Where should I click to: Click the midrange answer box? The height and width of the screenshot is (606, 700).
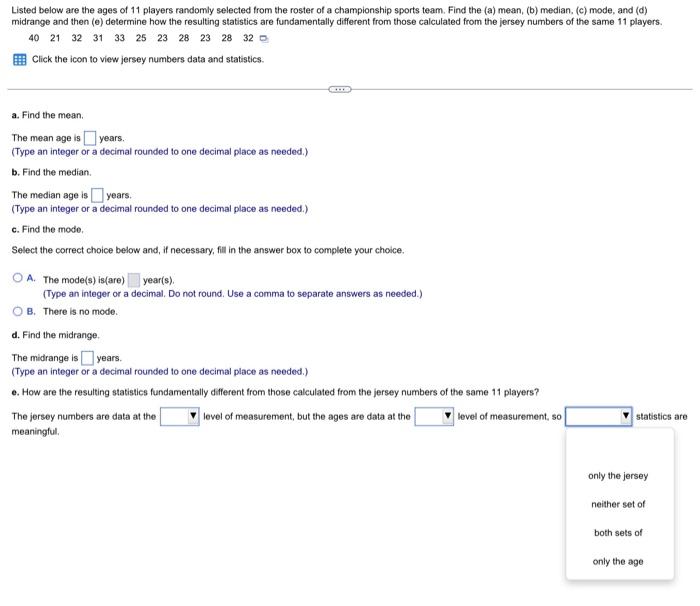(x=87, y=358)
